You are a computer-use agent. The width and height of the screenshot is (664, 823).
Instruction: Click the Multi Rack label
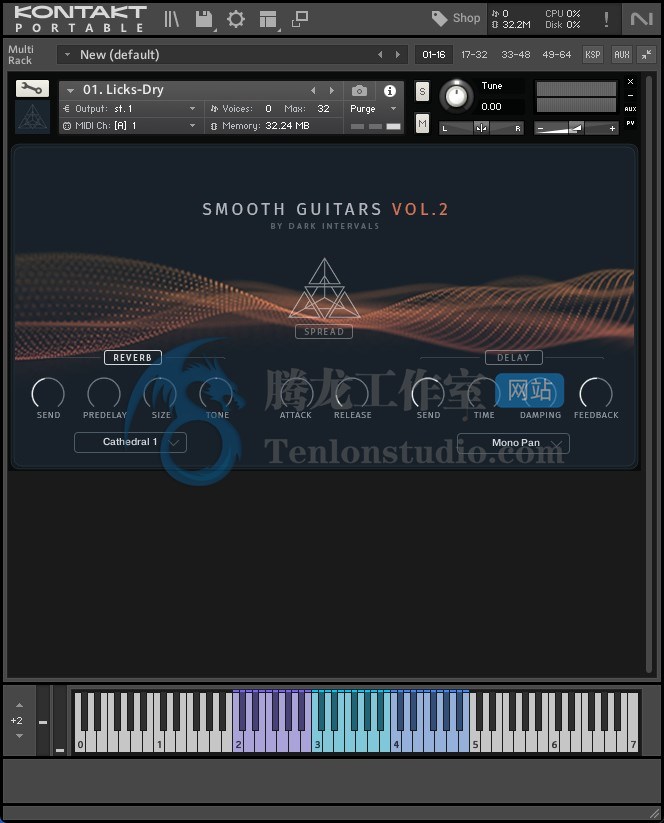click(x=20, y=55)
